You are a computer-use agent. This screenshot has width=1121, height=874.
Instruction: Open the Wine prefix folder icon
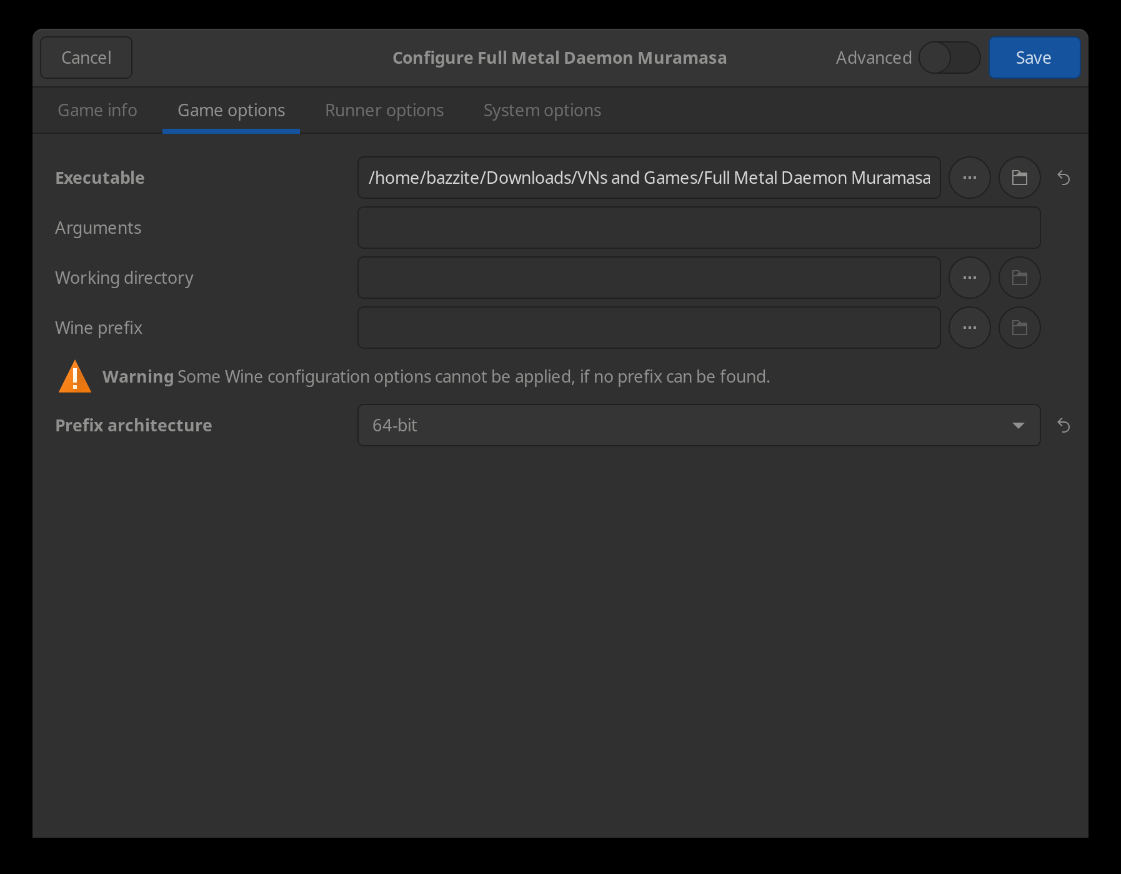click(1019, 328)
